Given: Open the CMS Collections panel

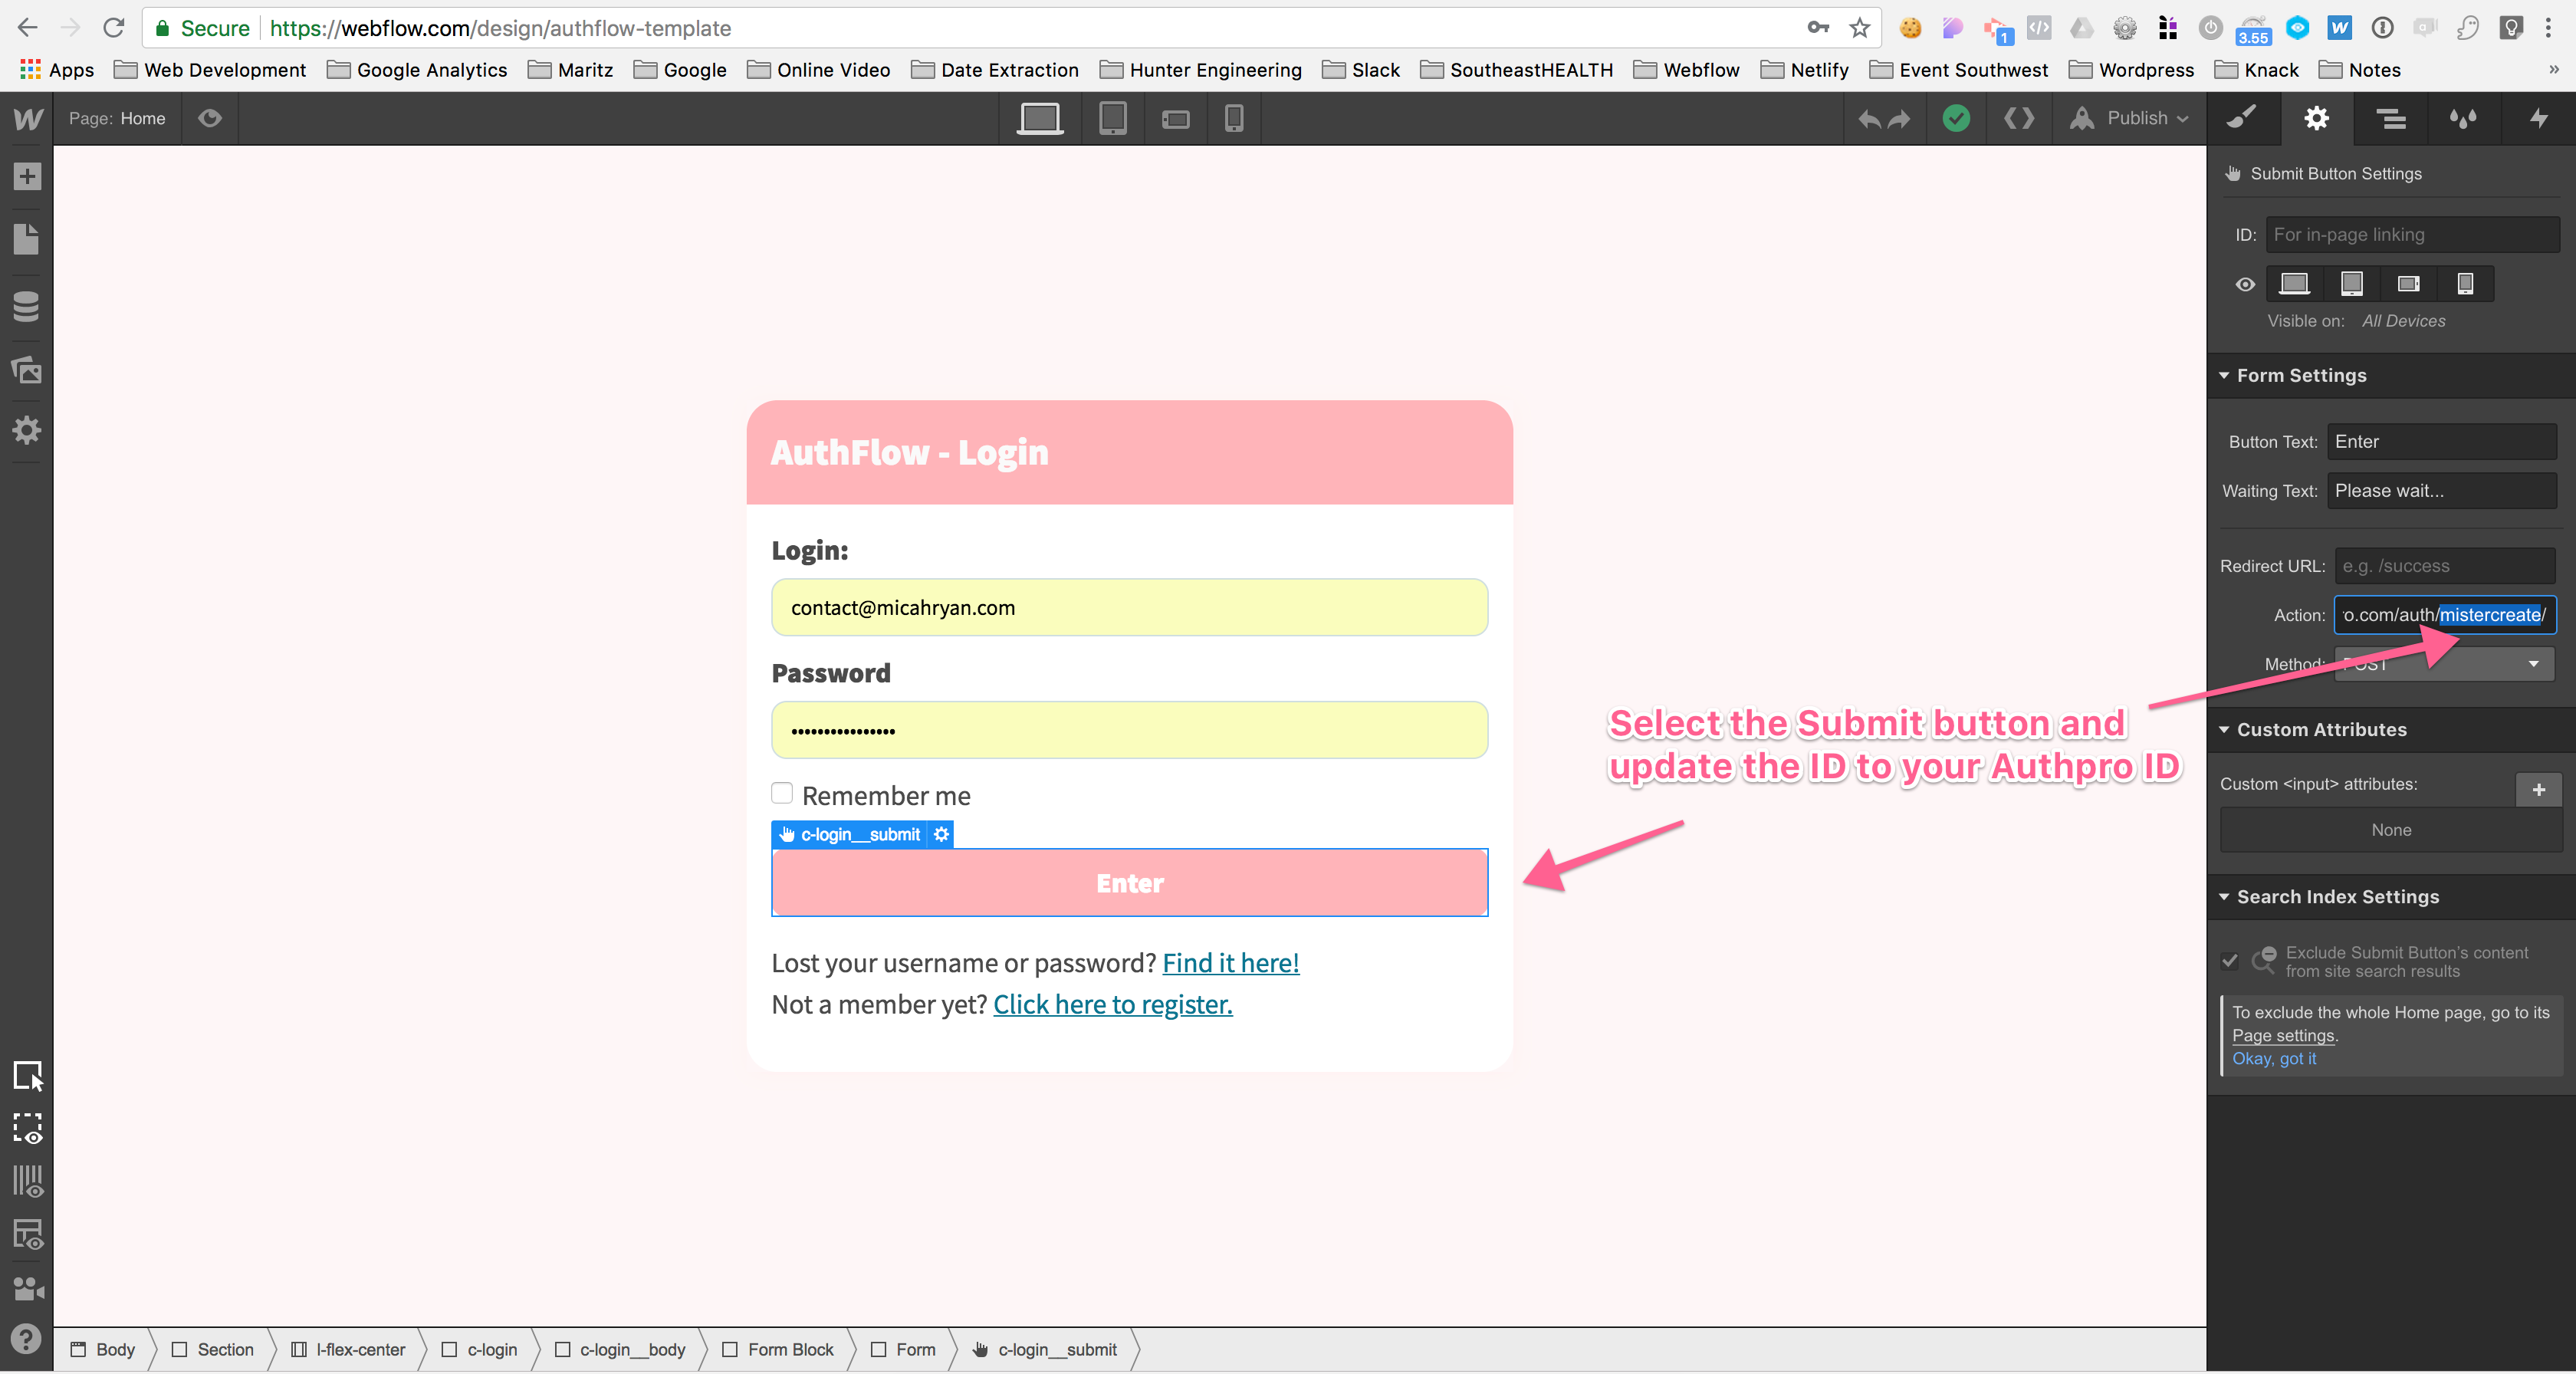Looking at the screenshot, I should click(27, 305).
